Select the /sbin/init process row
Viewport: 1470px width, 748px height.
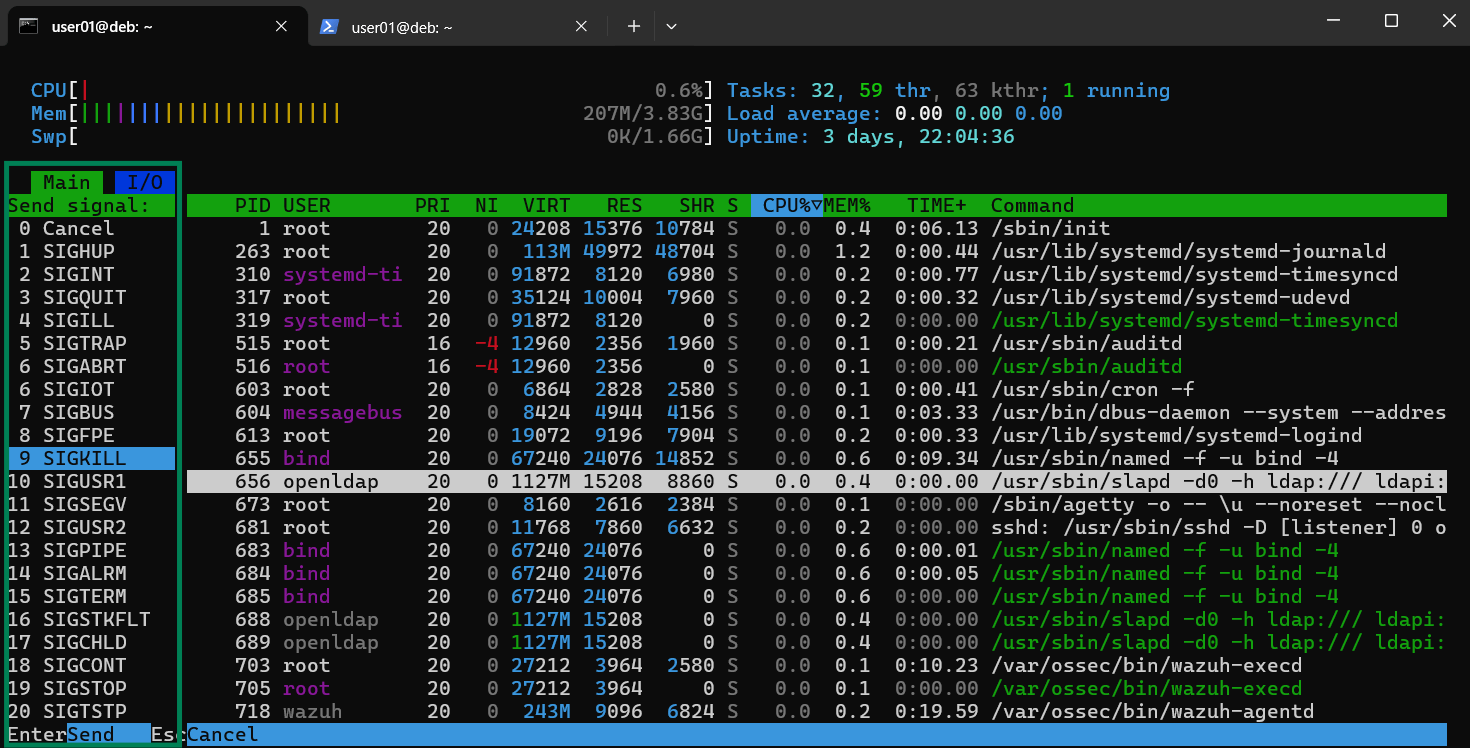[816, 228]
